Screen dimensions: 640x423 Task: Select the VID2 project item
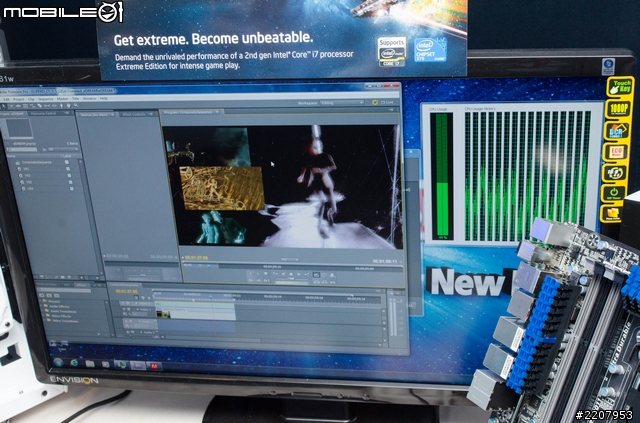click(25, 175)
